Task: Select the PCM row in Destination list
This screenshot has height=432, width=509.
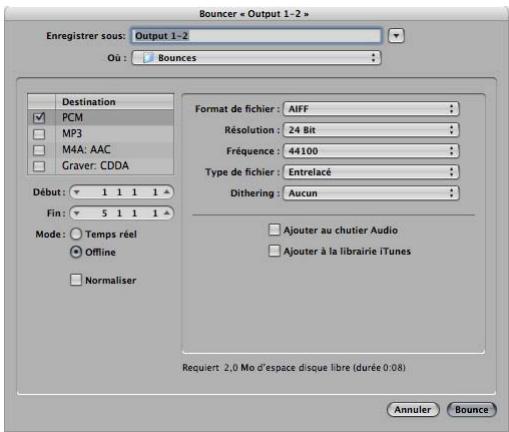Action: tap(101, 117)
